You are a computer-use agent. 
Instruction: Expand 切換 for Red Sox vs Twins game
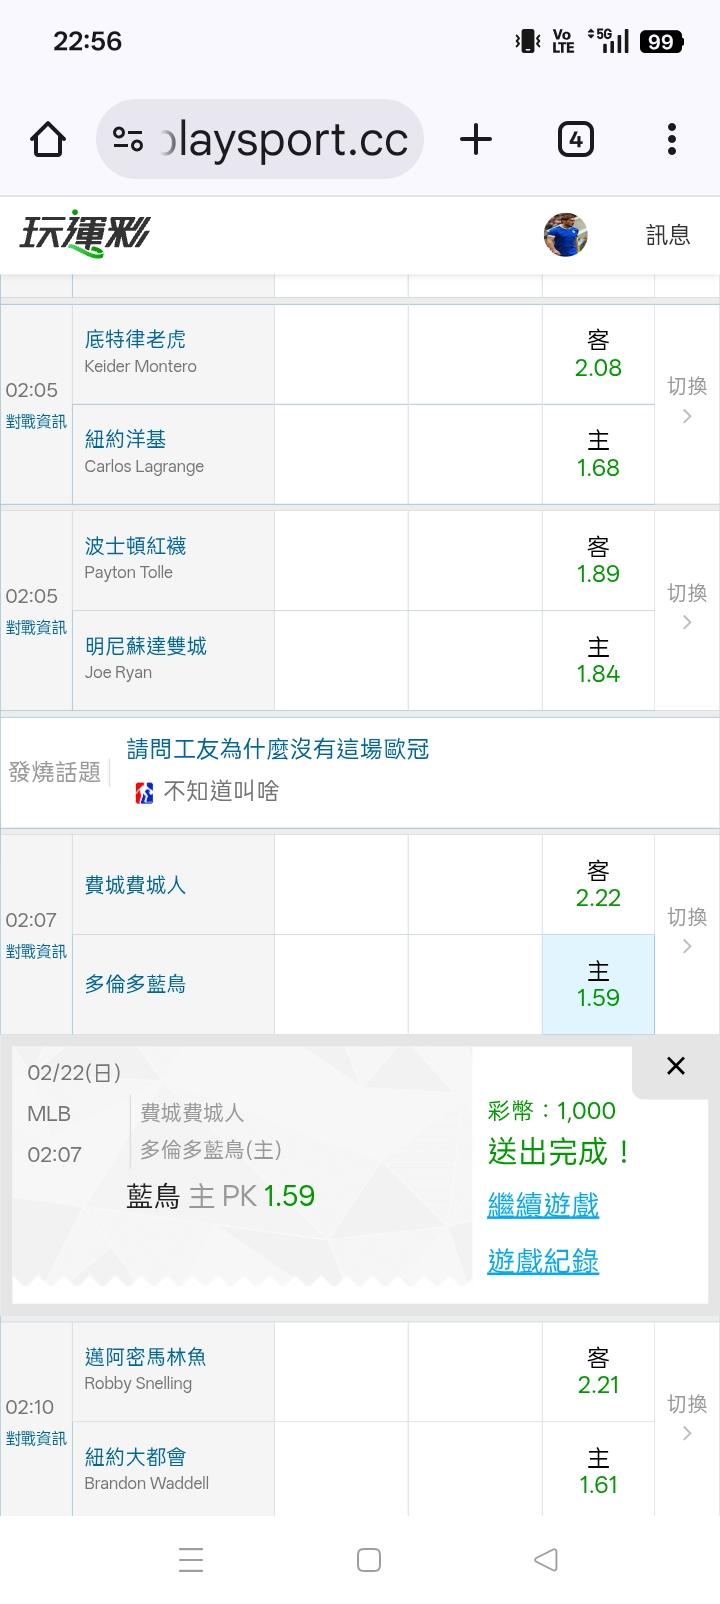687,607
